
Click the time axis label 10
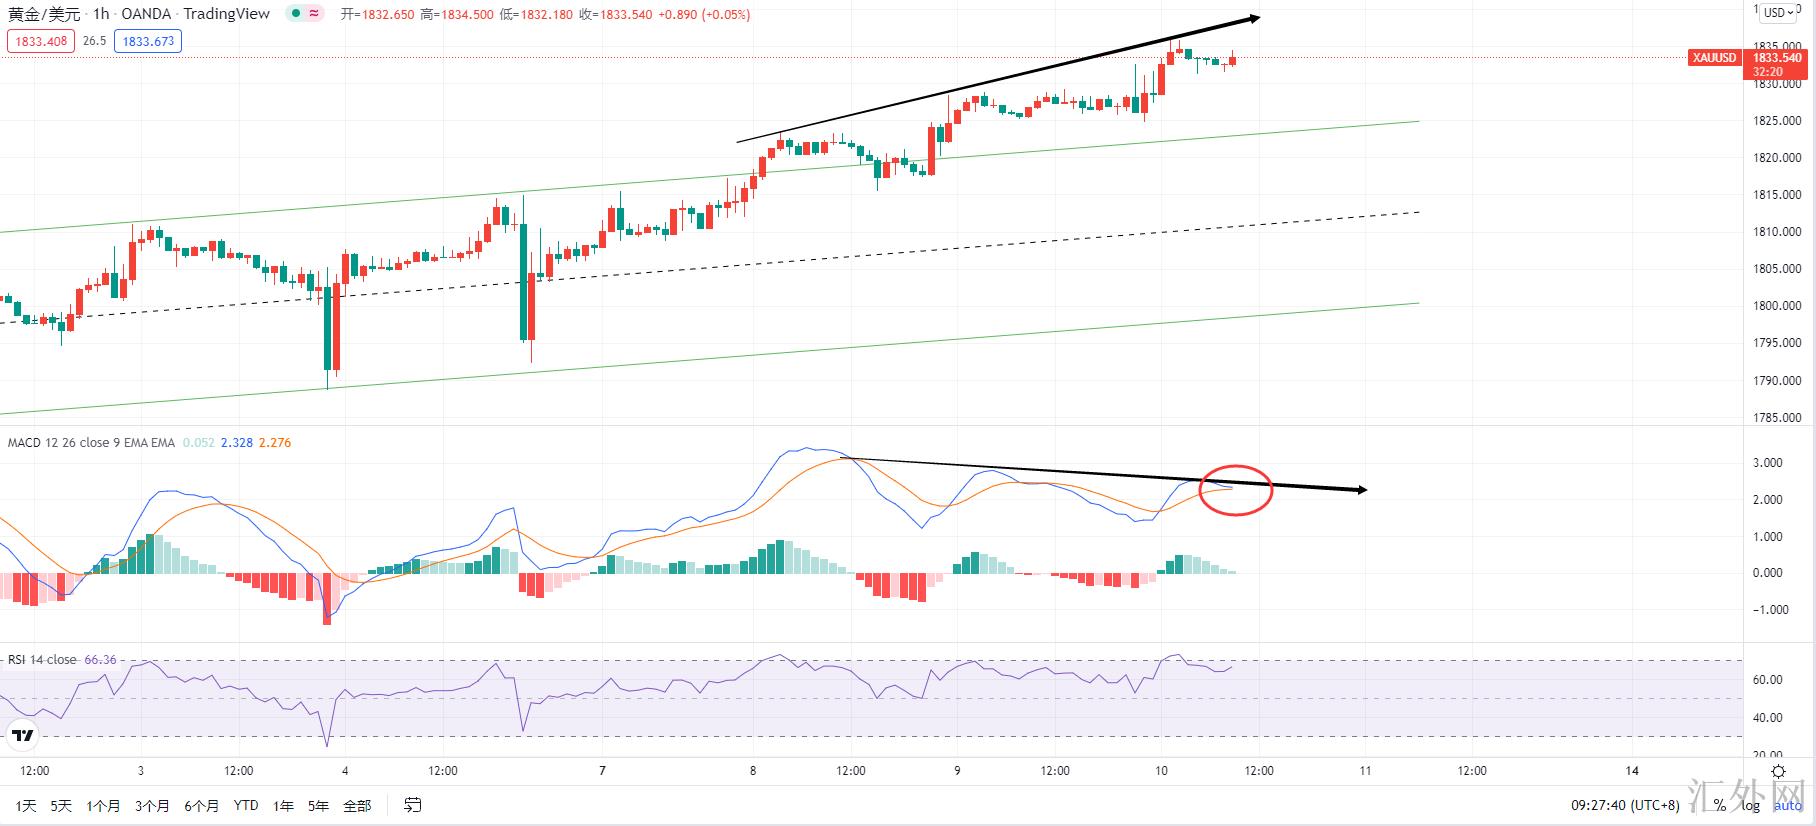[x=1161, y=771]
